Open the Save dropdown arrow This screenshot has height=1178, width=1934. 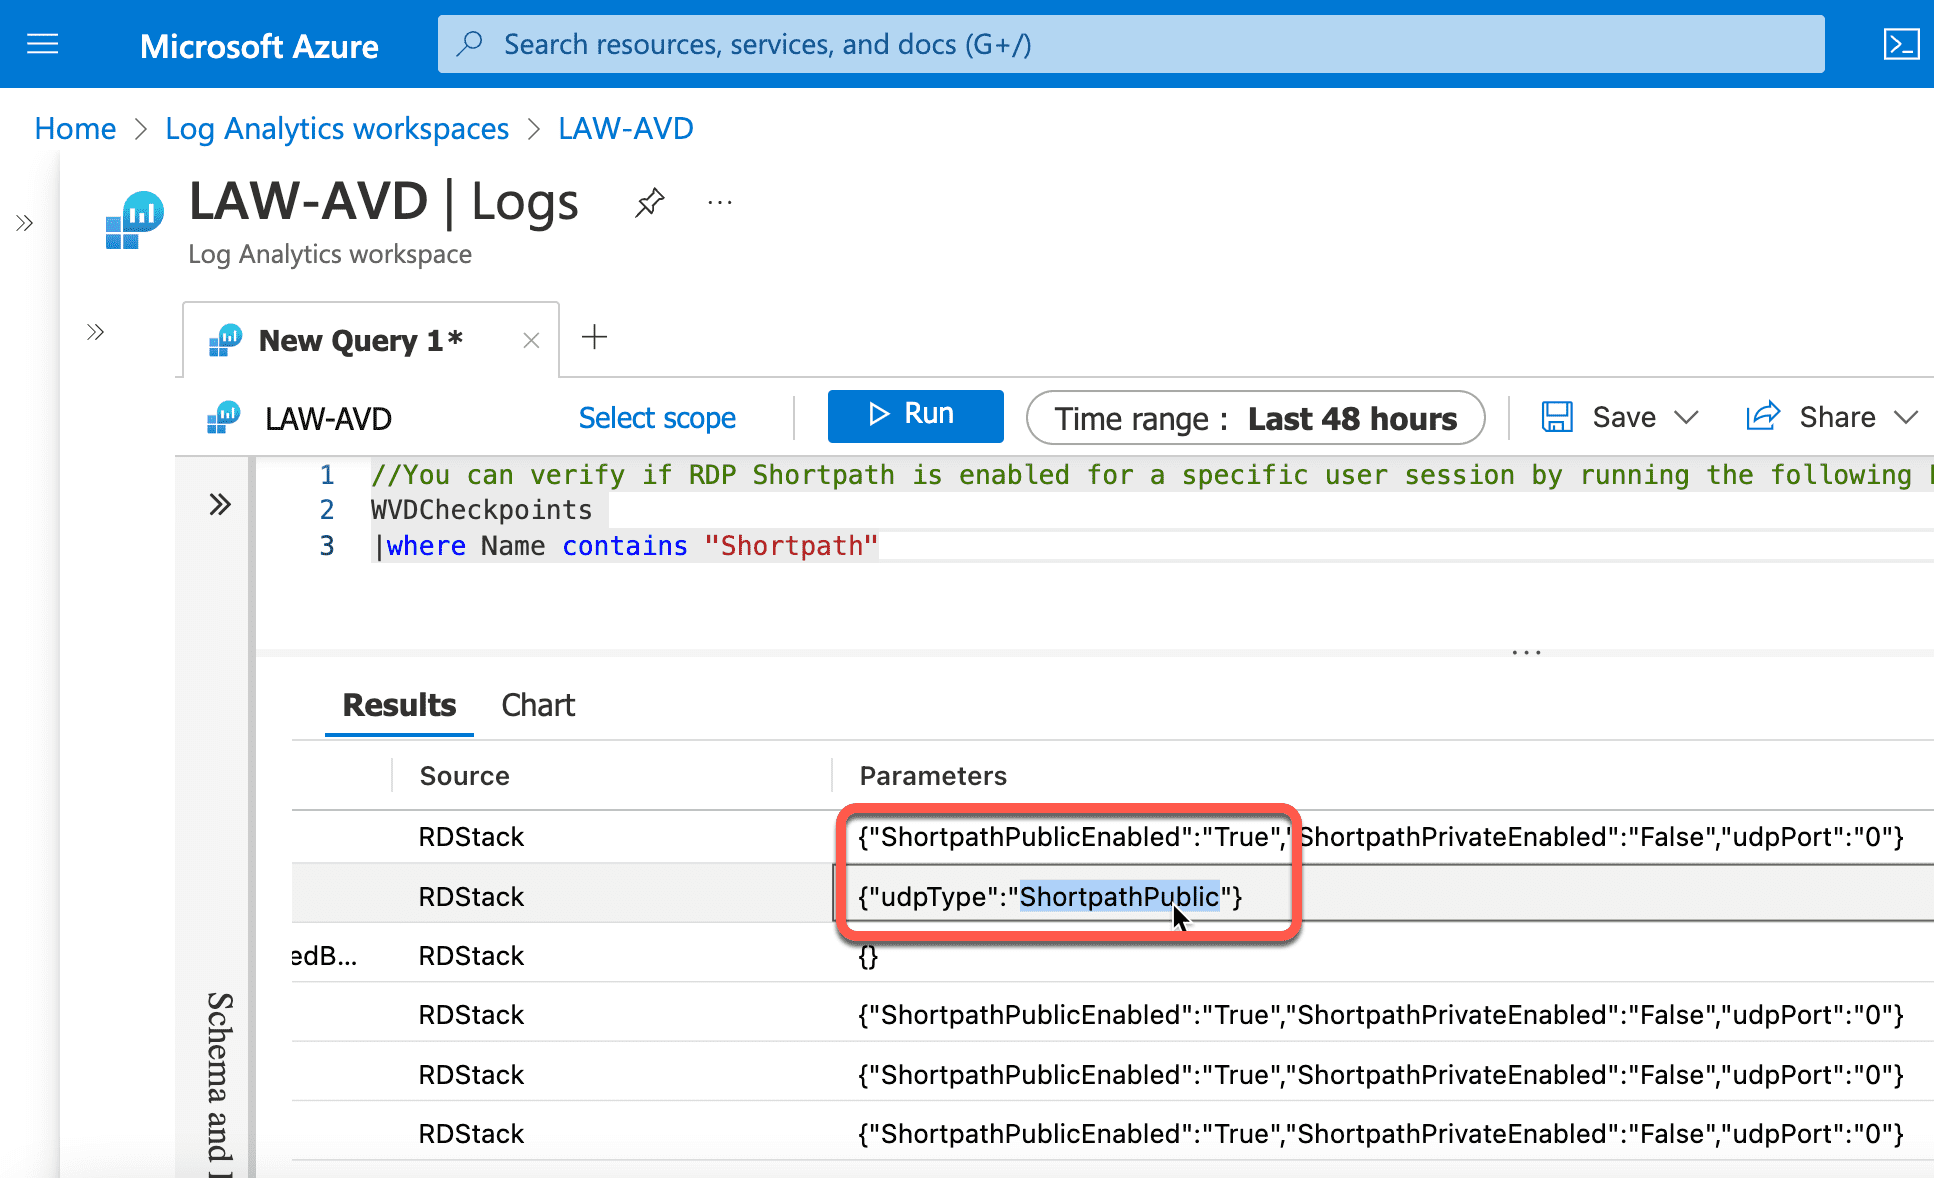click(x=1687, y=417)
